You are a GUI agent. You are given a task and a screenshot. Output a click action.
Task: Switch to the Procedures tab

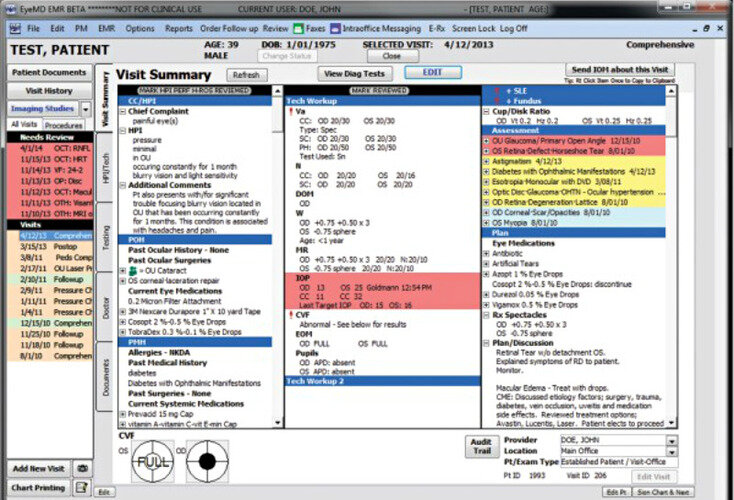coord(64,125)
